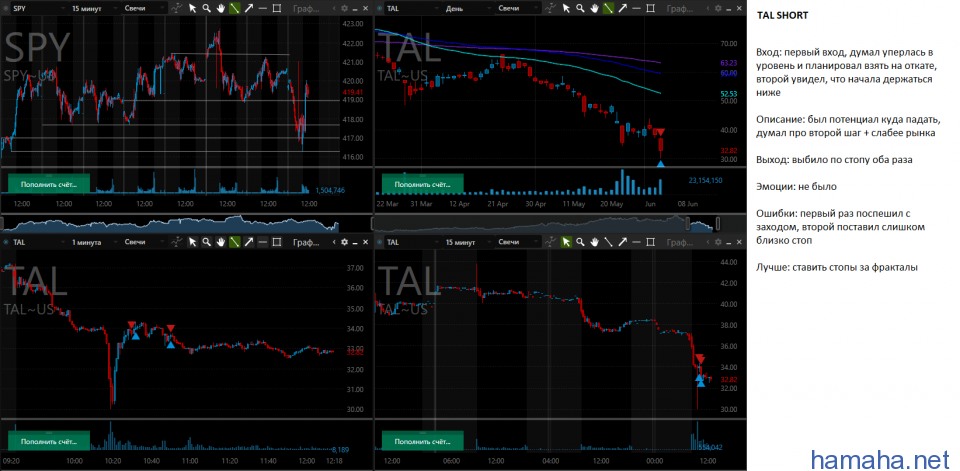This screenshot has height=471, width=960.
Task: Open settings gear of TAL daily chart
Action: click(x=718, y=8)
